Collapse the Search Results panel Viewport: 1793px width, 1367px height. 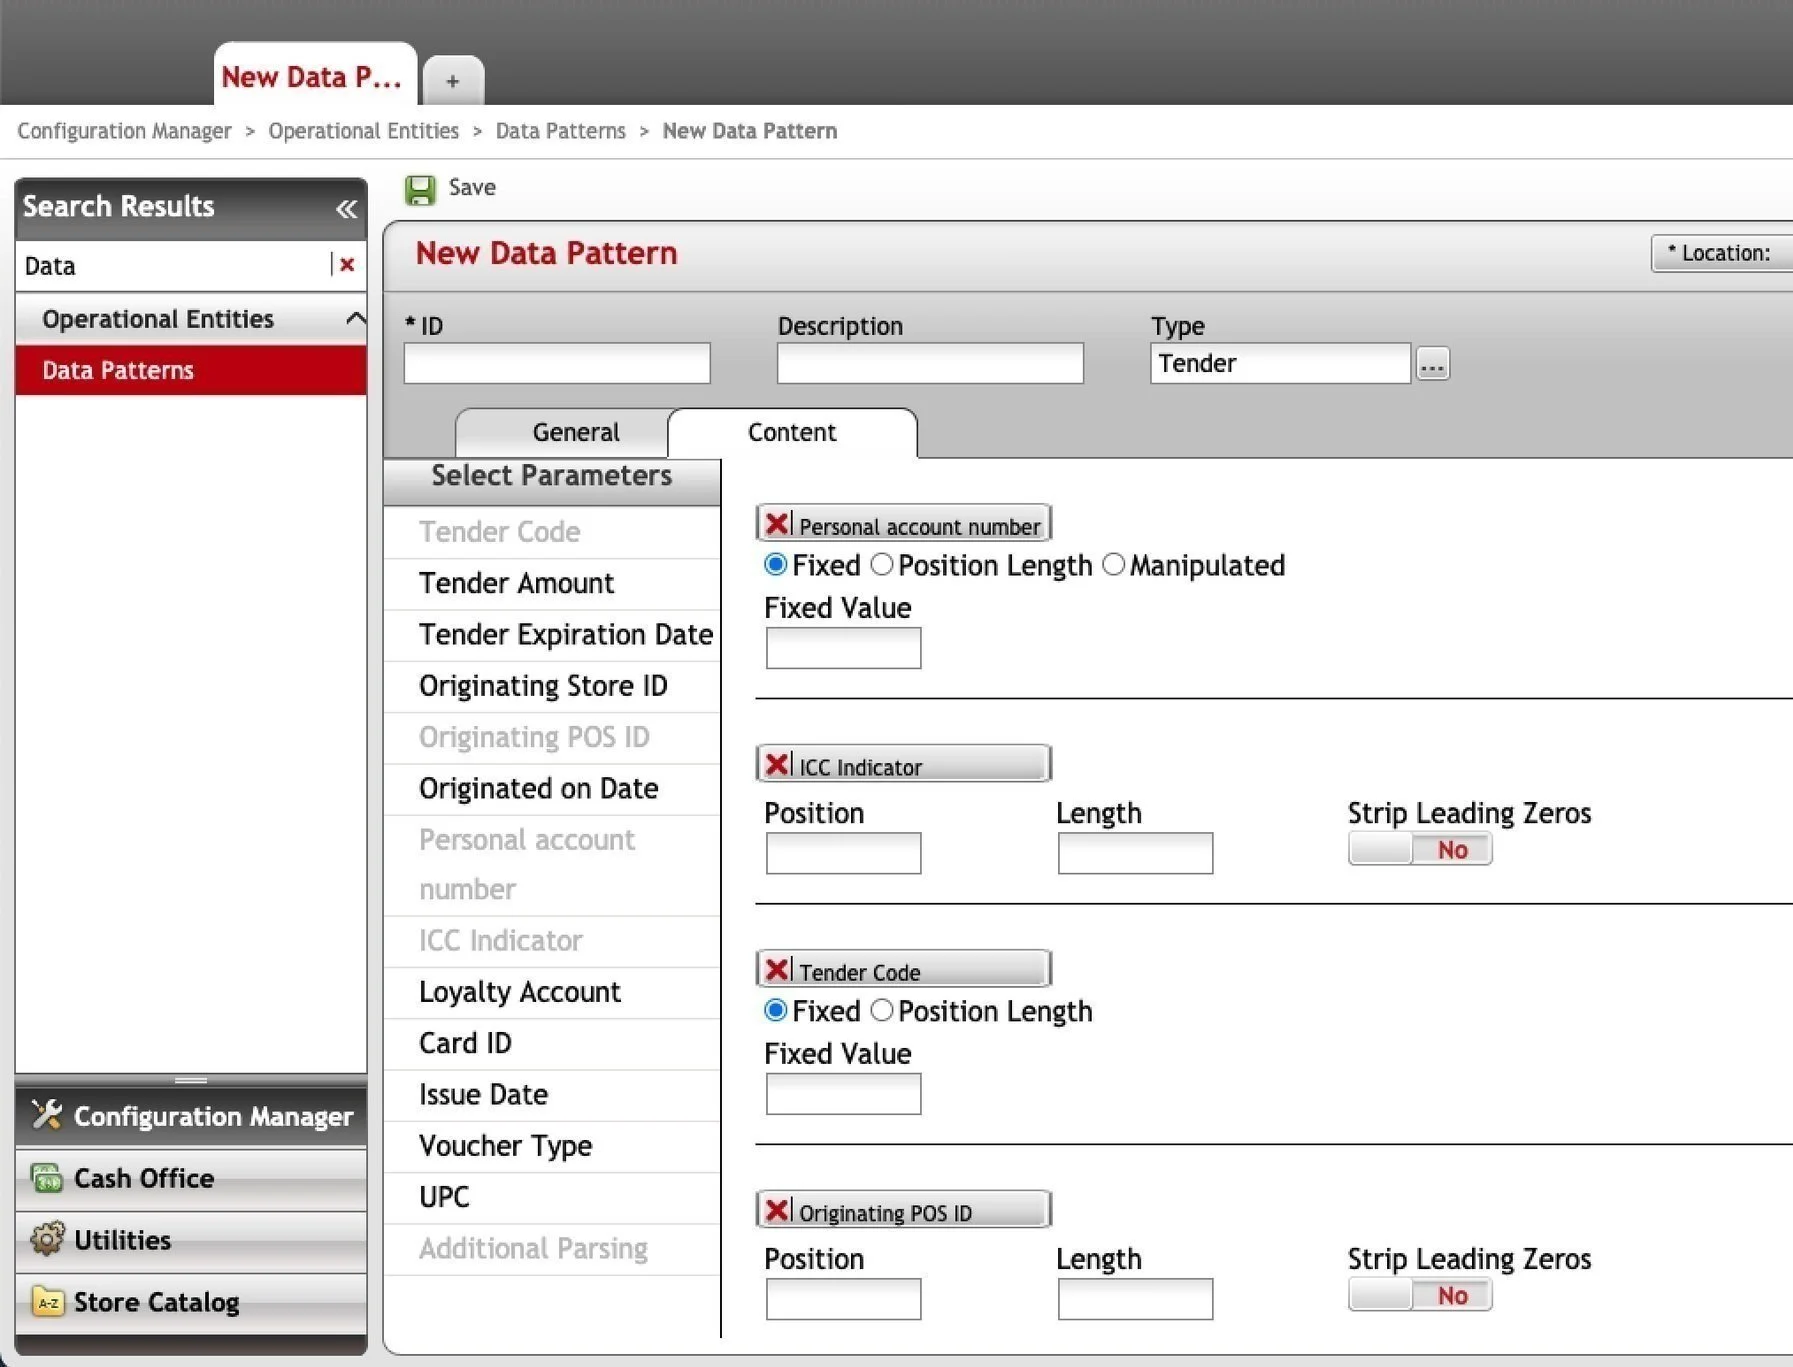tap(346, 208)
